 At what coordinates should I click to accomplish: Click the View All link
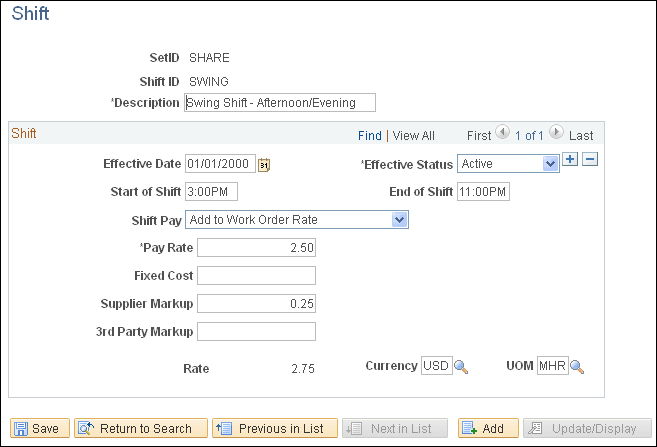[x=413, y=136]
